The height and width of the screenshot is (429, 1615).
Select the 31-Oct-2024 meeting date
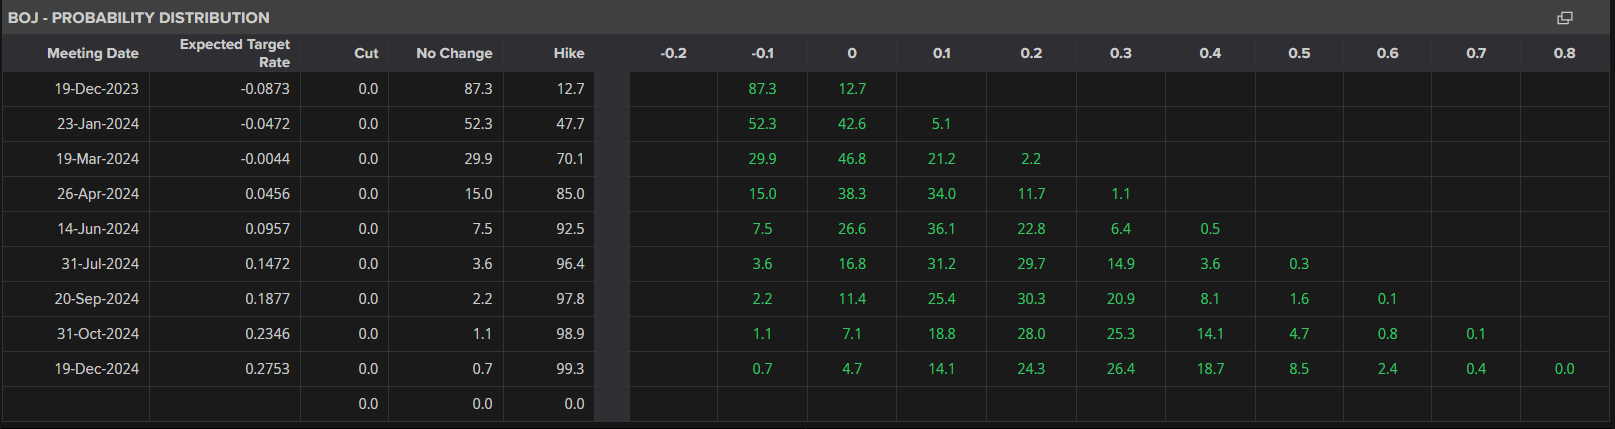[x=98, y=334]
